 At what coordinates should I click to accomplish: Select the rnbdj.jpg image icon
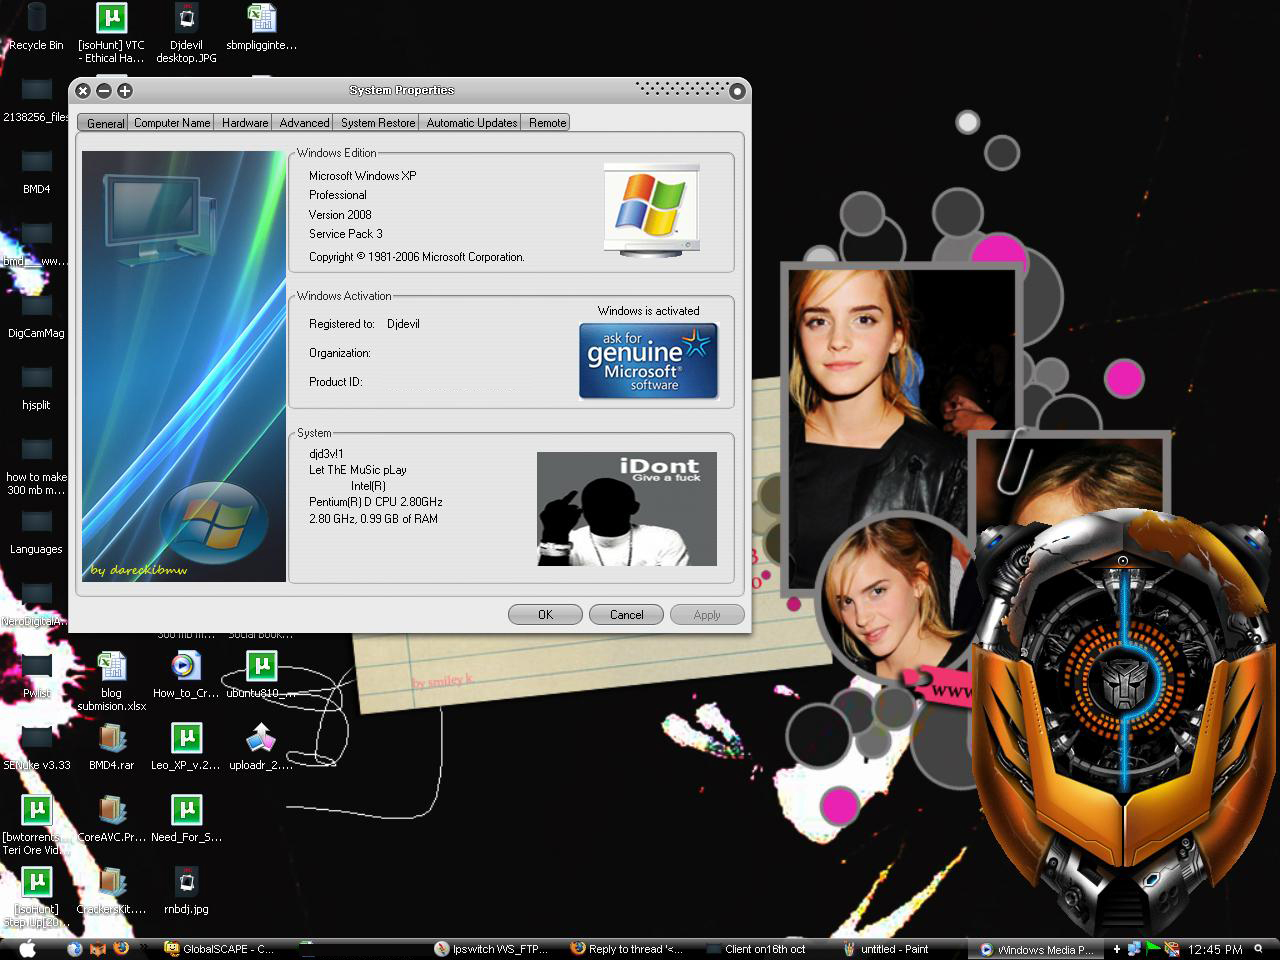click(186, 882)
